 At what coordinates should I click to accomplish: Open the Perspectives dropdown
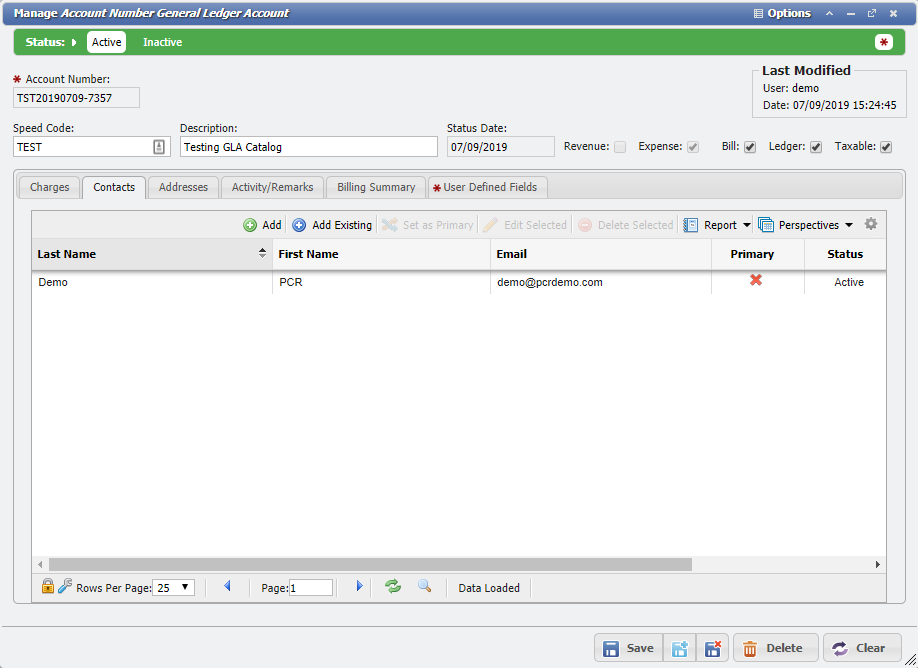coord(806,224)
